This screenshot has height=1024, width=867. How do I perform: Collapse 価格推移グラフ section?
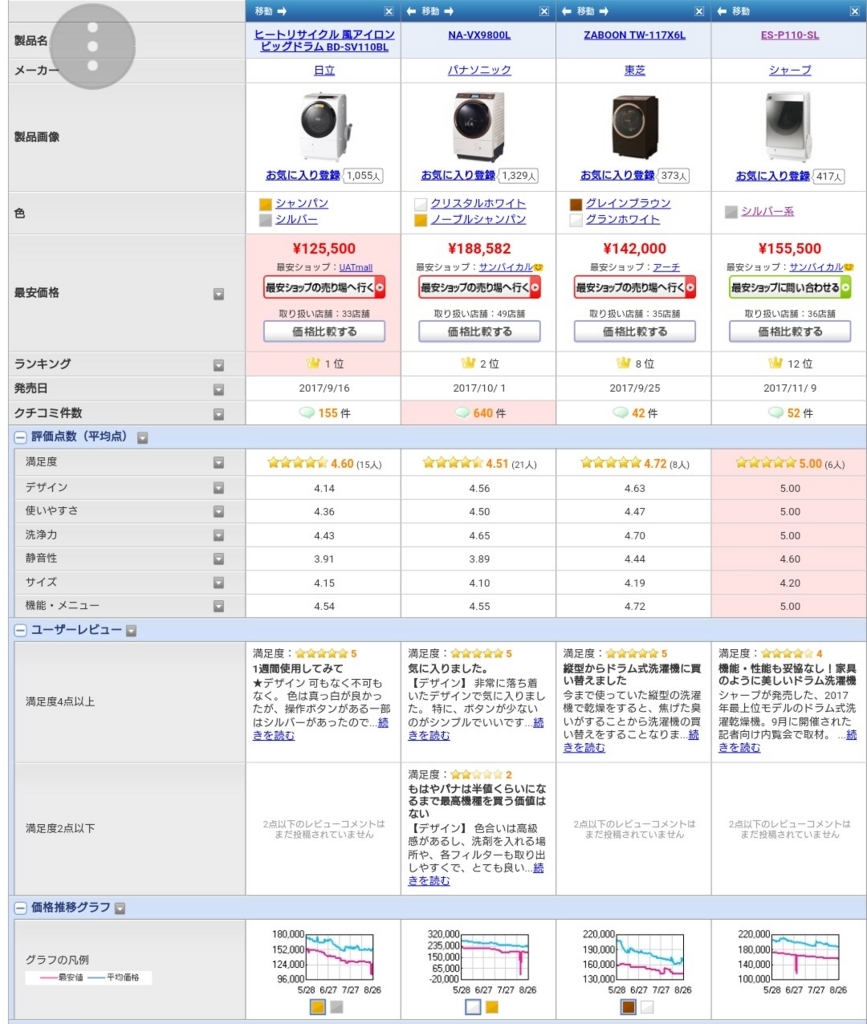[20, 908]
